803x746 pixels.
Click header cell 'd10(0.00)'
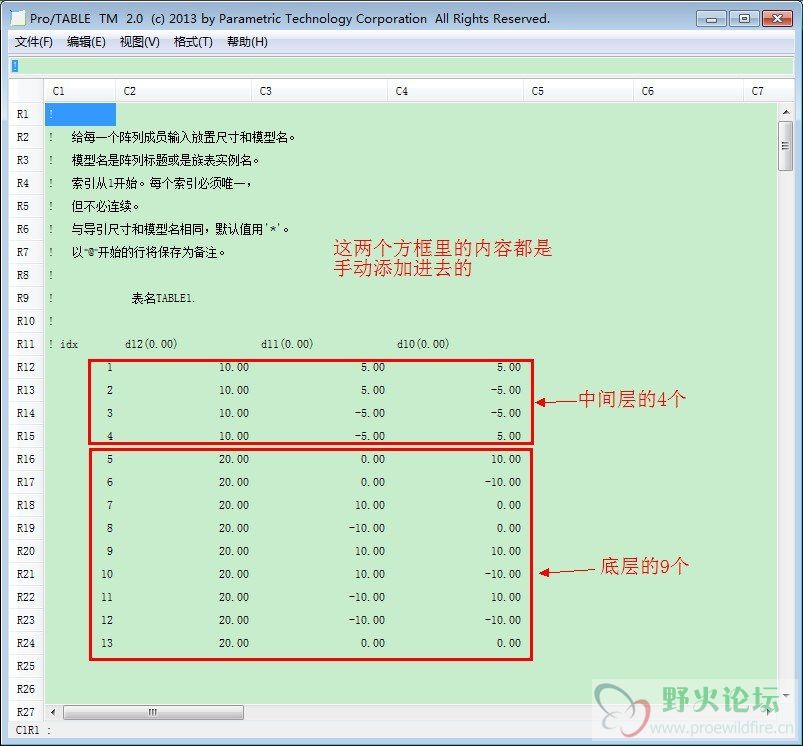423,344
